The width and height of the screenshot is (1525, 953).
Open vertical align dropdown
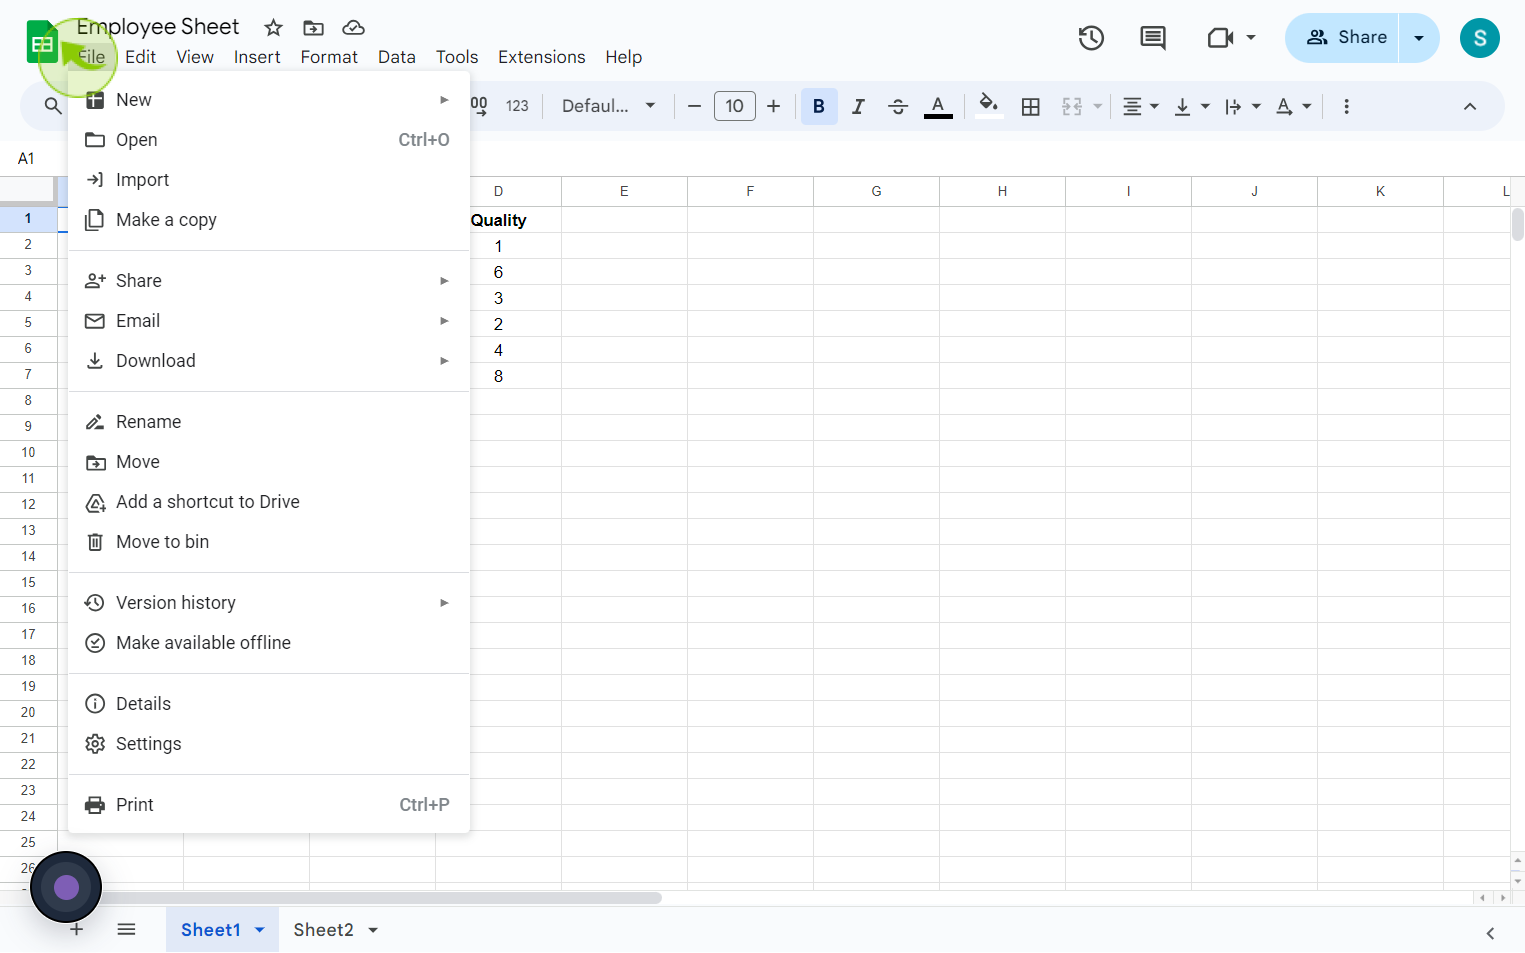click(x=1191, y=106)
